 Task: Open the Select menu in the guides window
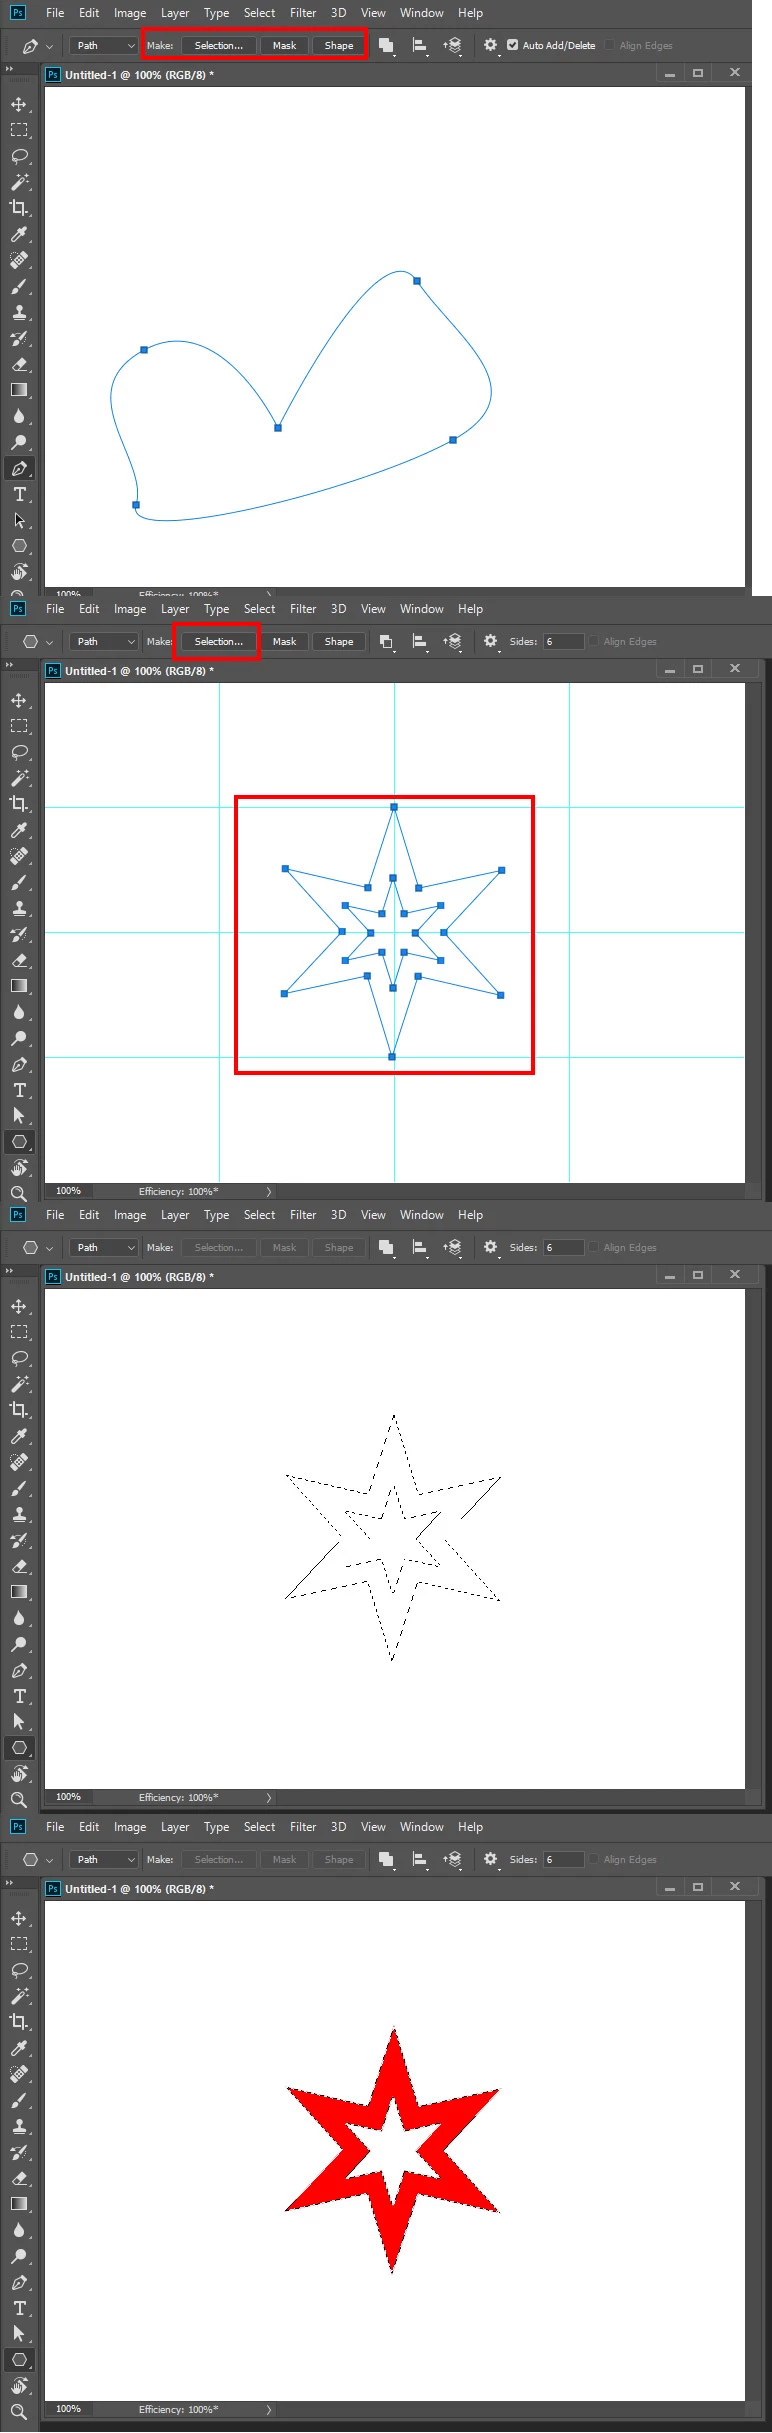pyautogui.click(x=259, y=609)
